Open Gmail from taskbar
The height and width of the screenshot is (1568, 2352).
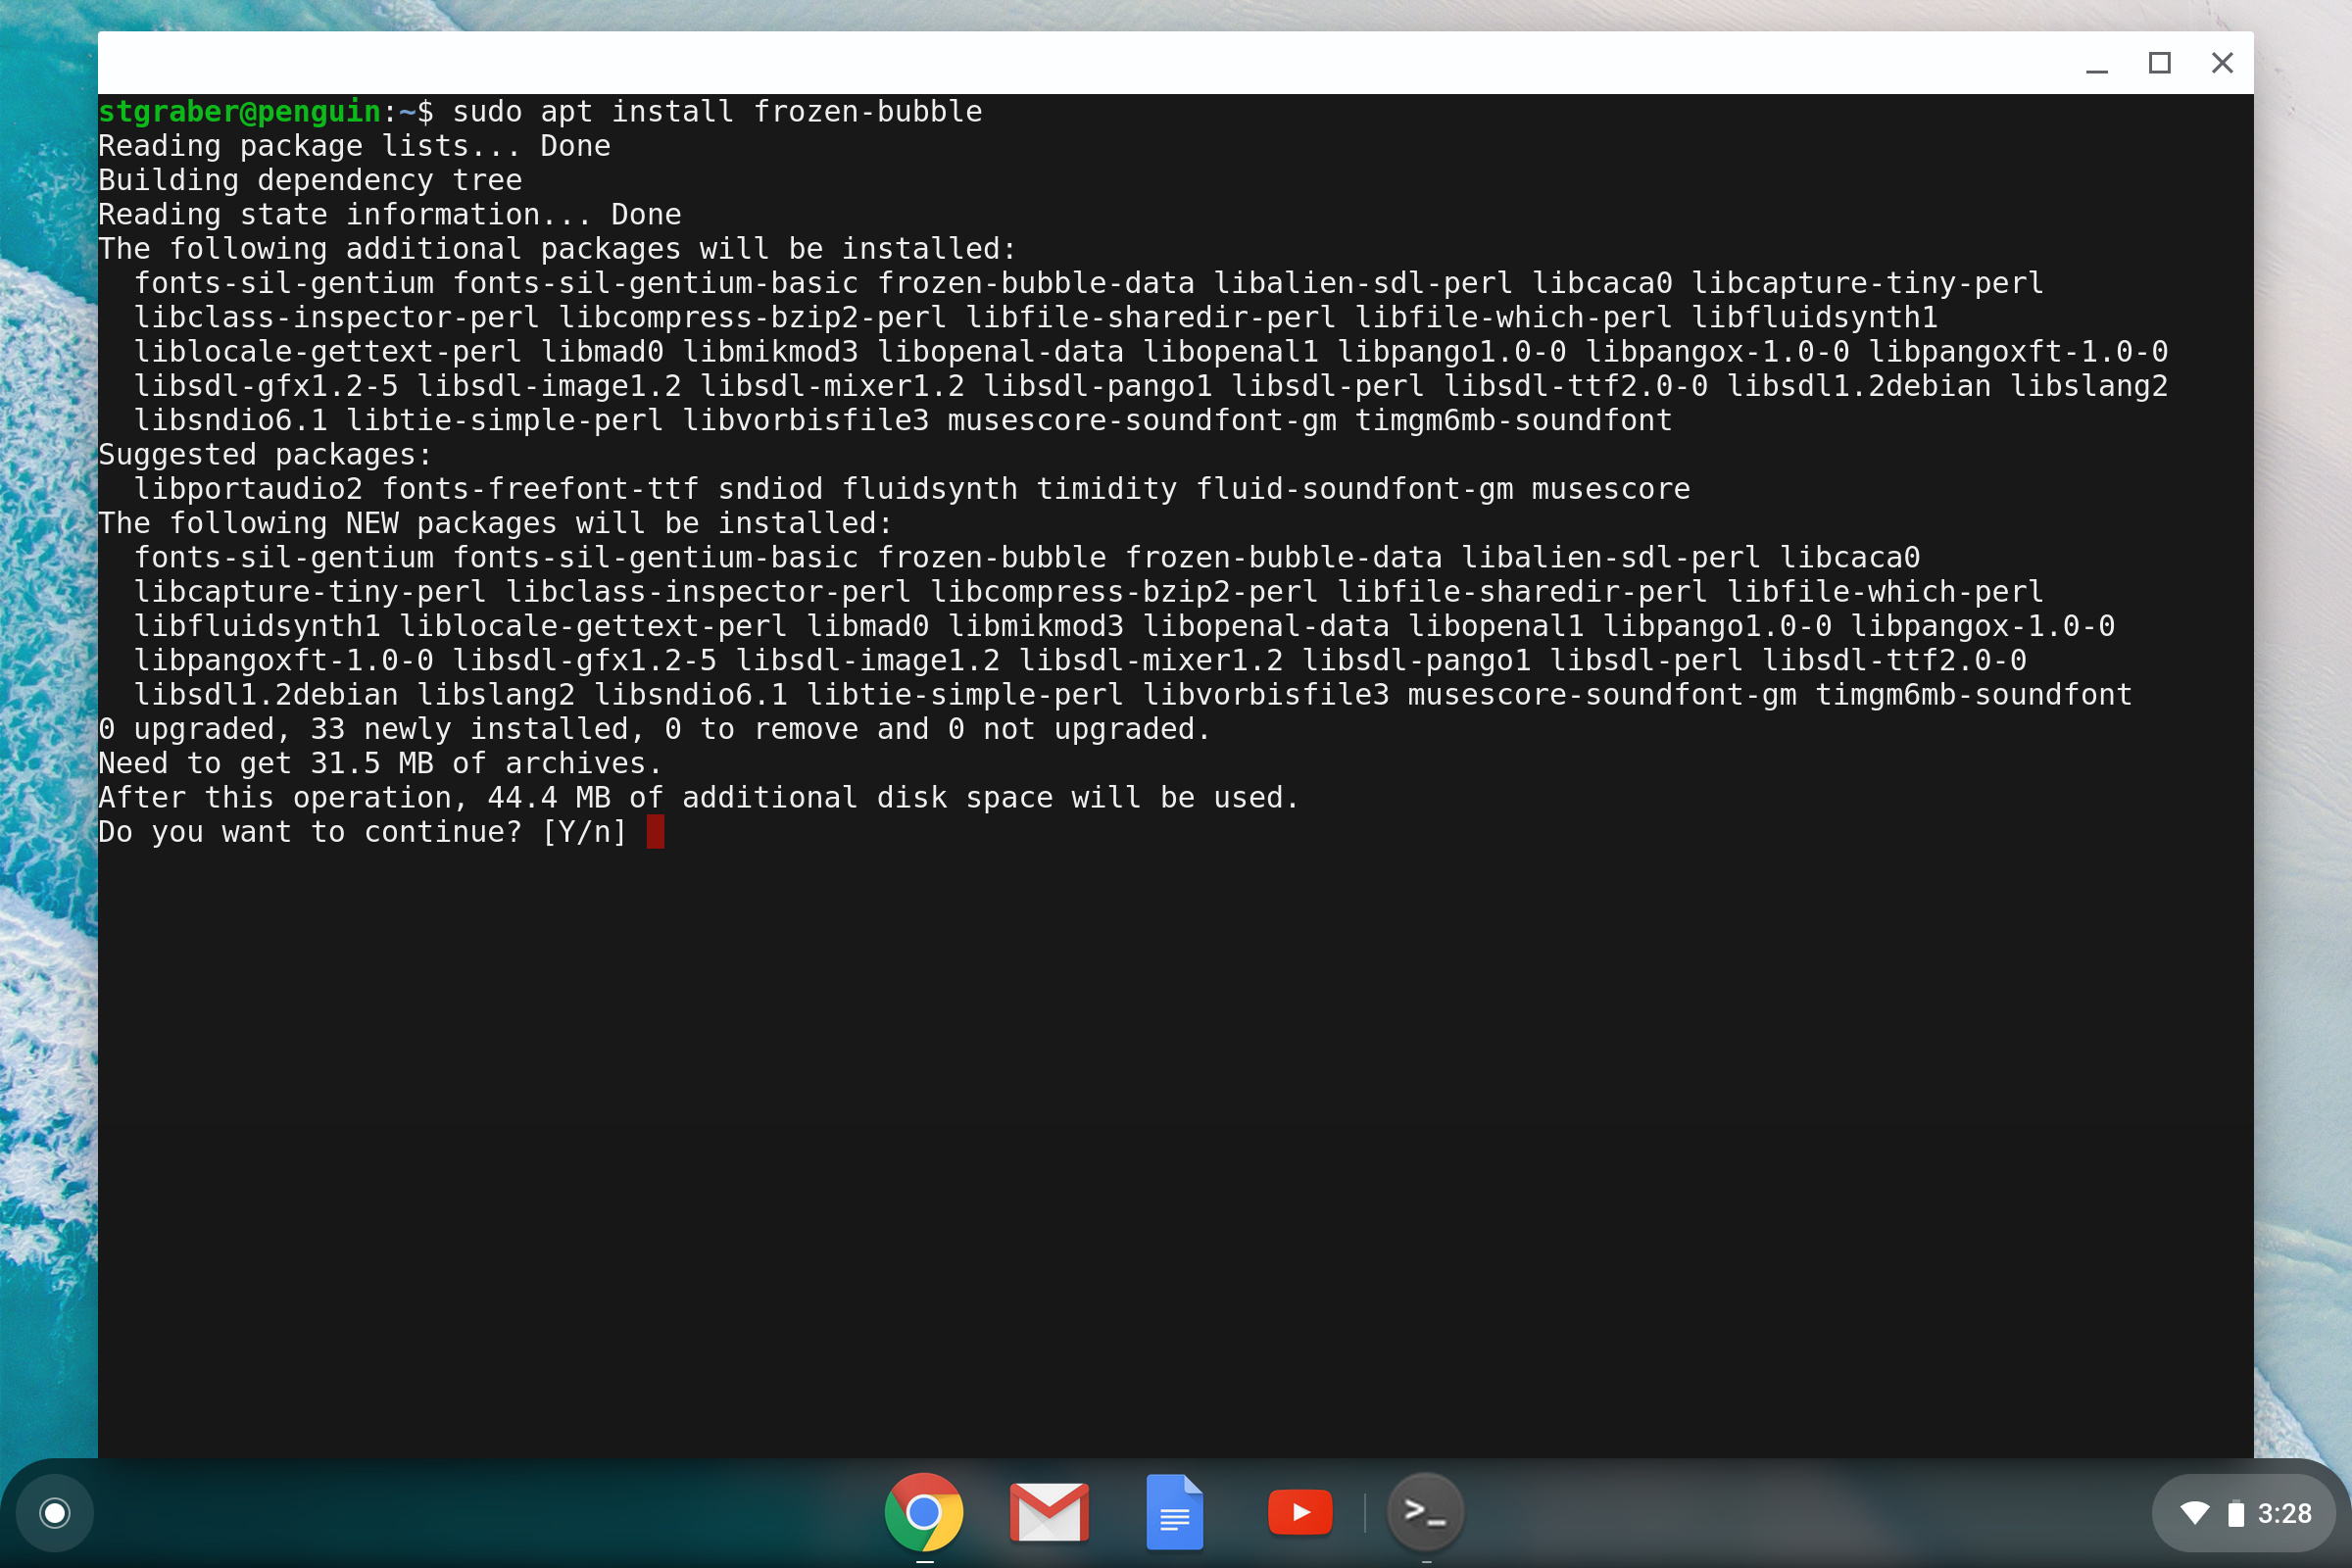tap(1047, 1512)
